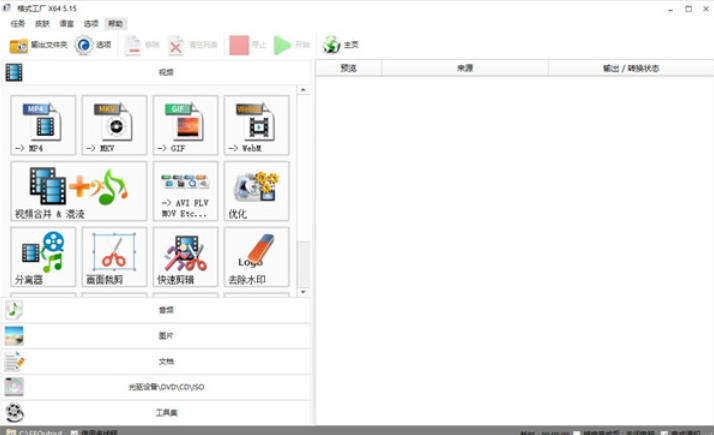Click the -> AVI FLV MOV Etc... icon

pyautogui.click(x=185, y=191)
